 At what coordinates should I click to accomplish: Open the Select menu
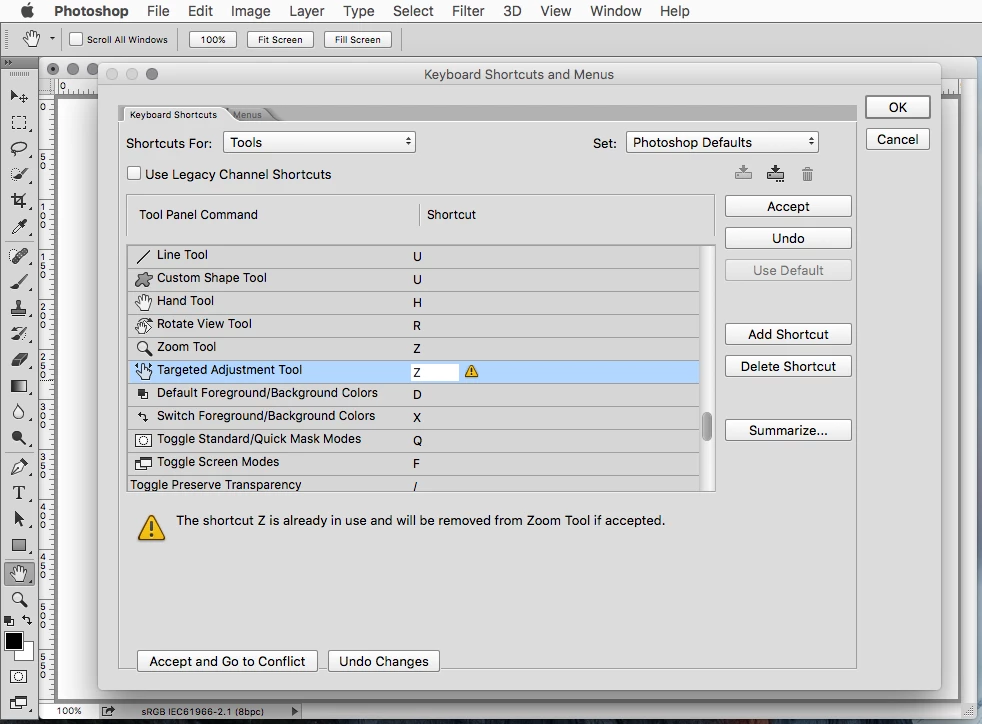point(413,11)
